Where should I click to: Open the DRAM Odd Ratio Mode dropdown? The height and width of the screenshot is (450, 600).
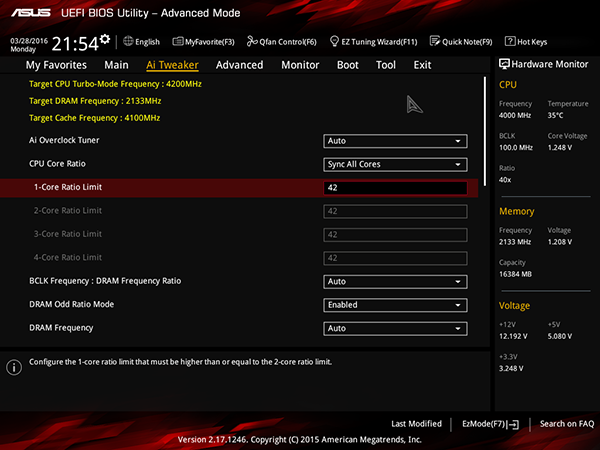click(395, 305)
